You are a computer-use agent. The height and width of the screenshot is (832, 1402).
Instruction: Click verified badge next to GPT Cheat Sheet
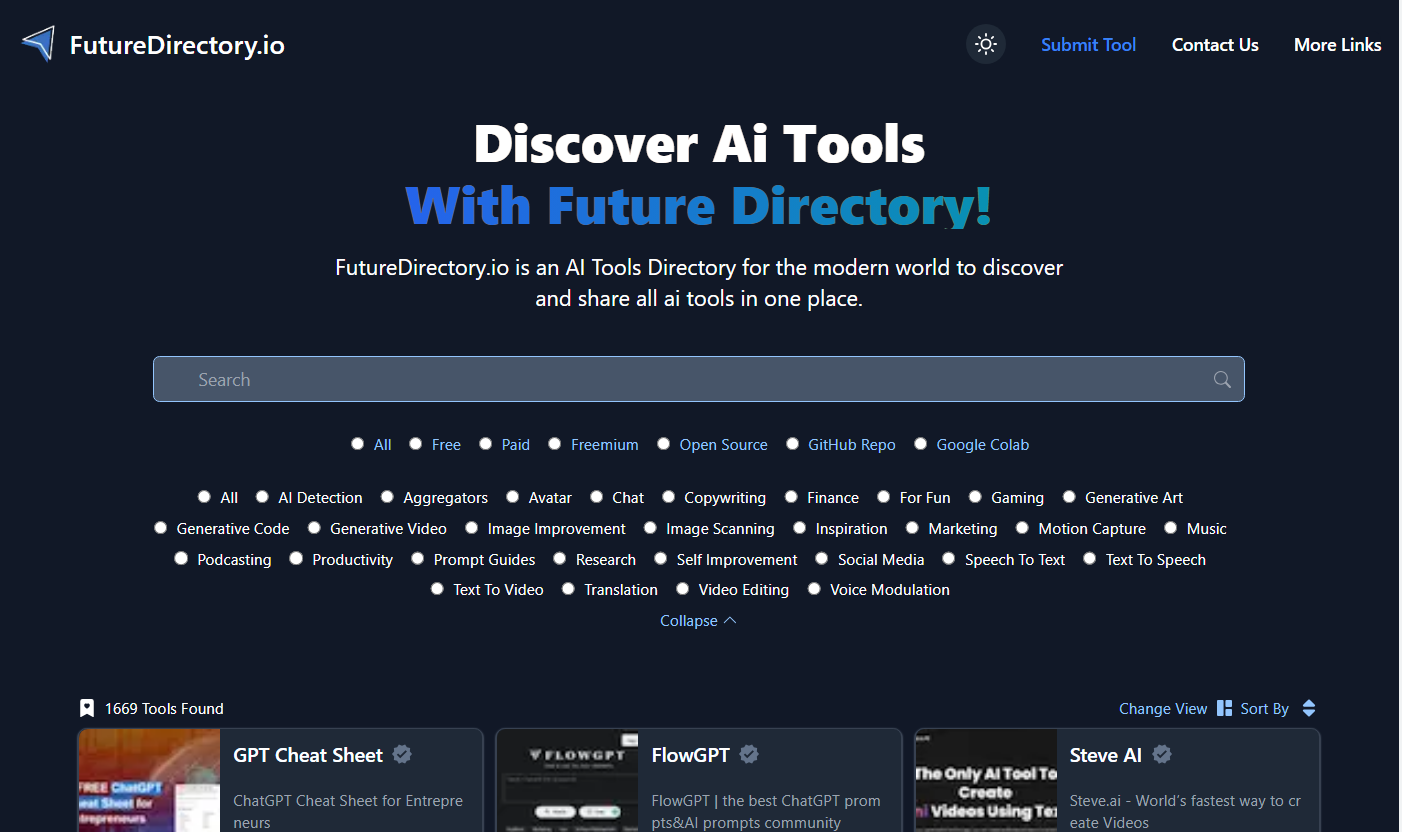pos(402,754)
